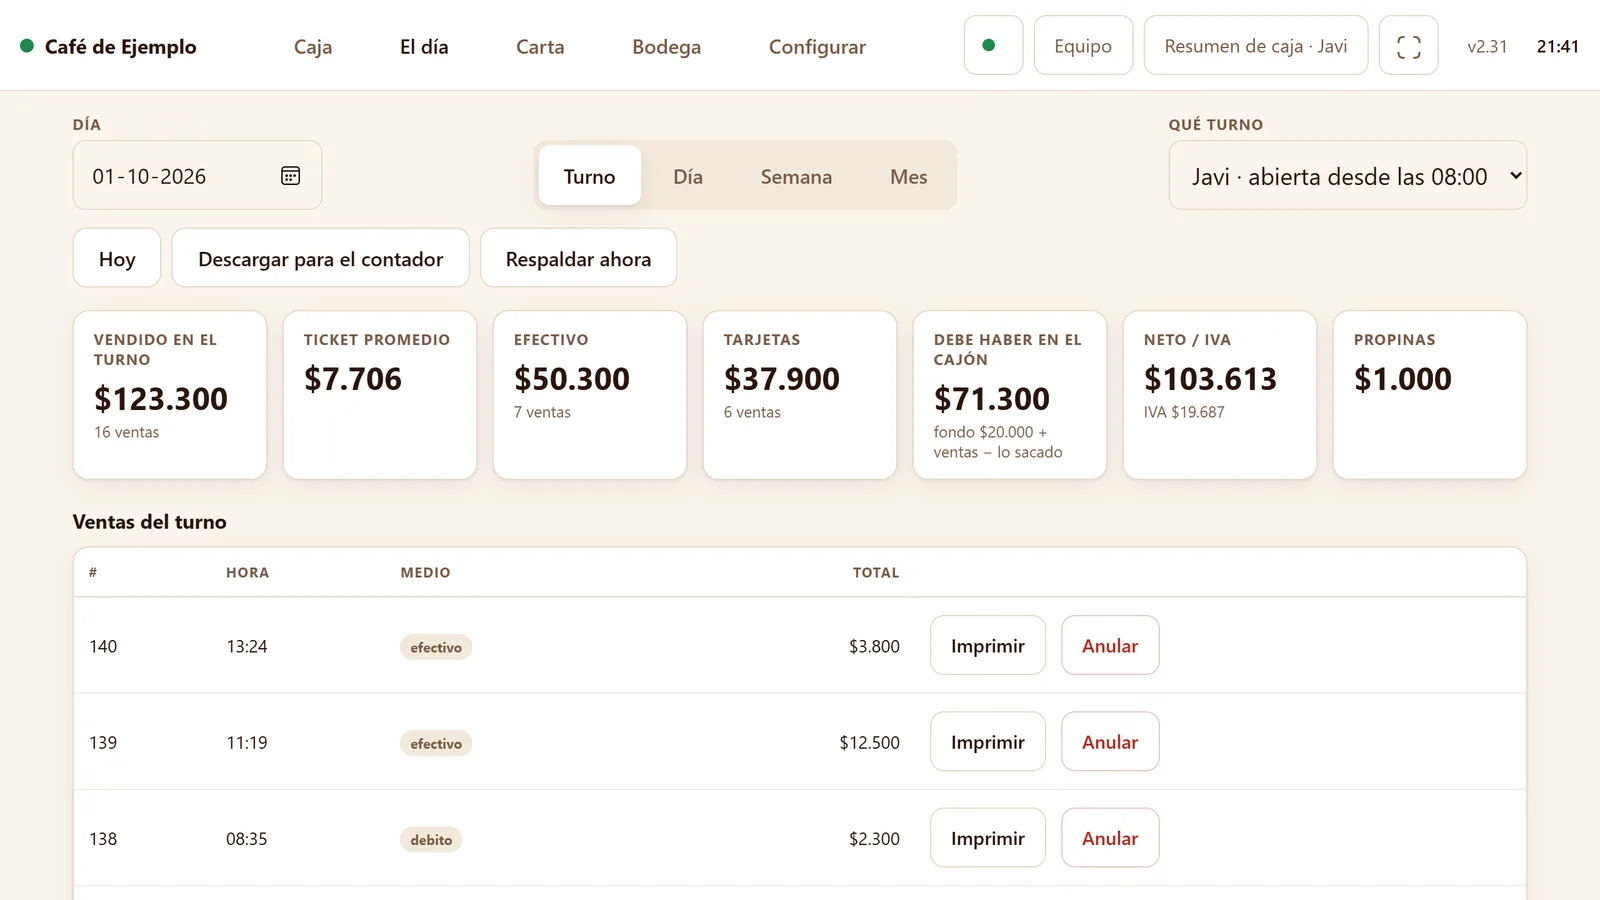Select the Debe haber en el cajón card

[x=1010, y=395]
